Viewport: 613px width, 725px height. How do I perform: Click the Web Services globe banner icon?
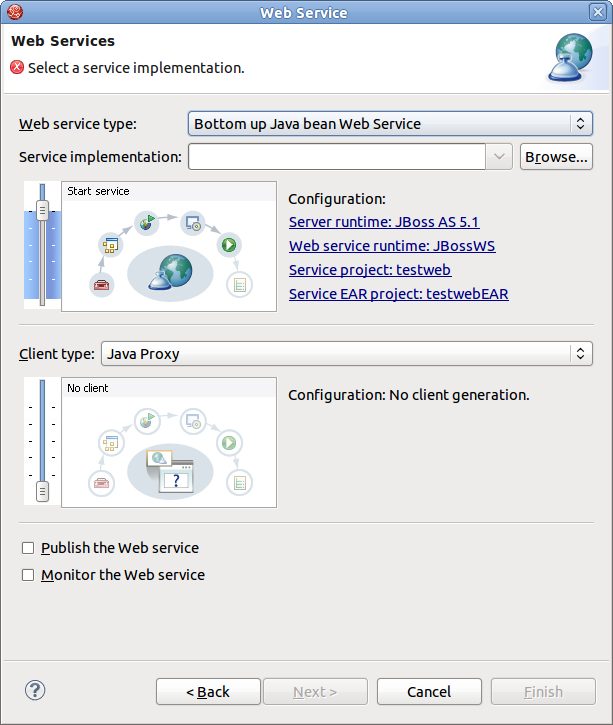574,57
